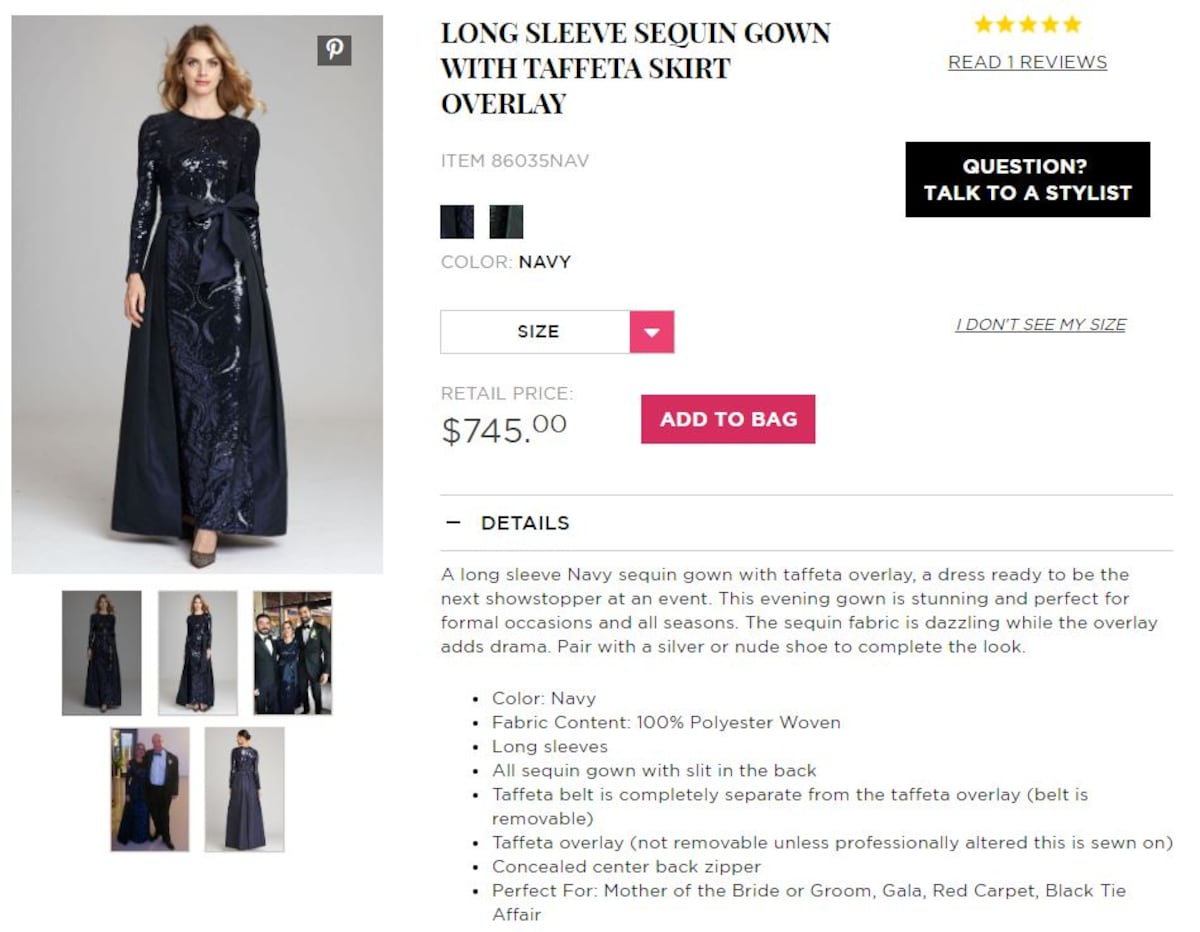Click the item number 86035NAV
The height and width of the screenshot is (932, 1200).
[515, 160]
